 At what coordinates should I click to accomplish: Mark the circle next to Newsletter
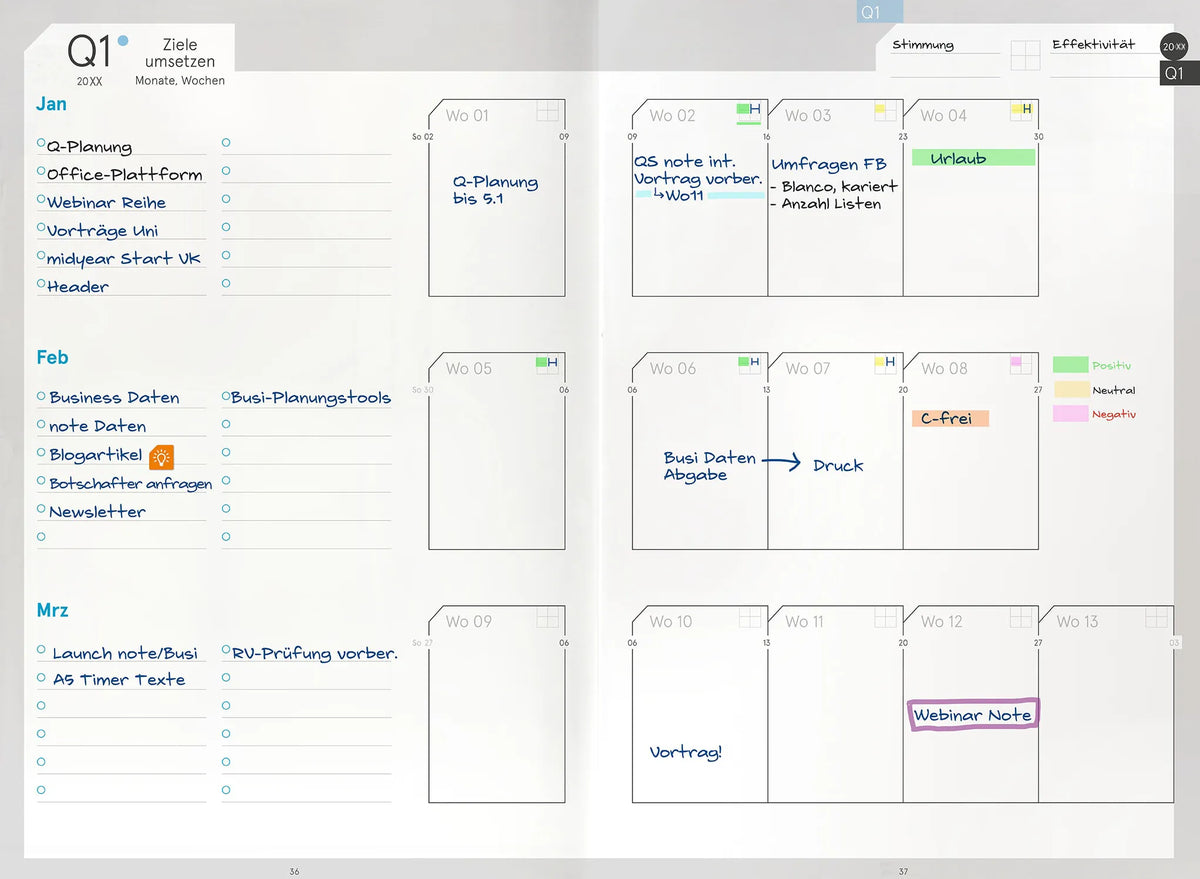tap(41, 509)
